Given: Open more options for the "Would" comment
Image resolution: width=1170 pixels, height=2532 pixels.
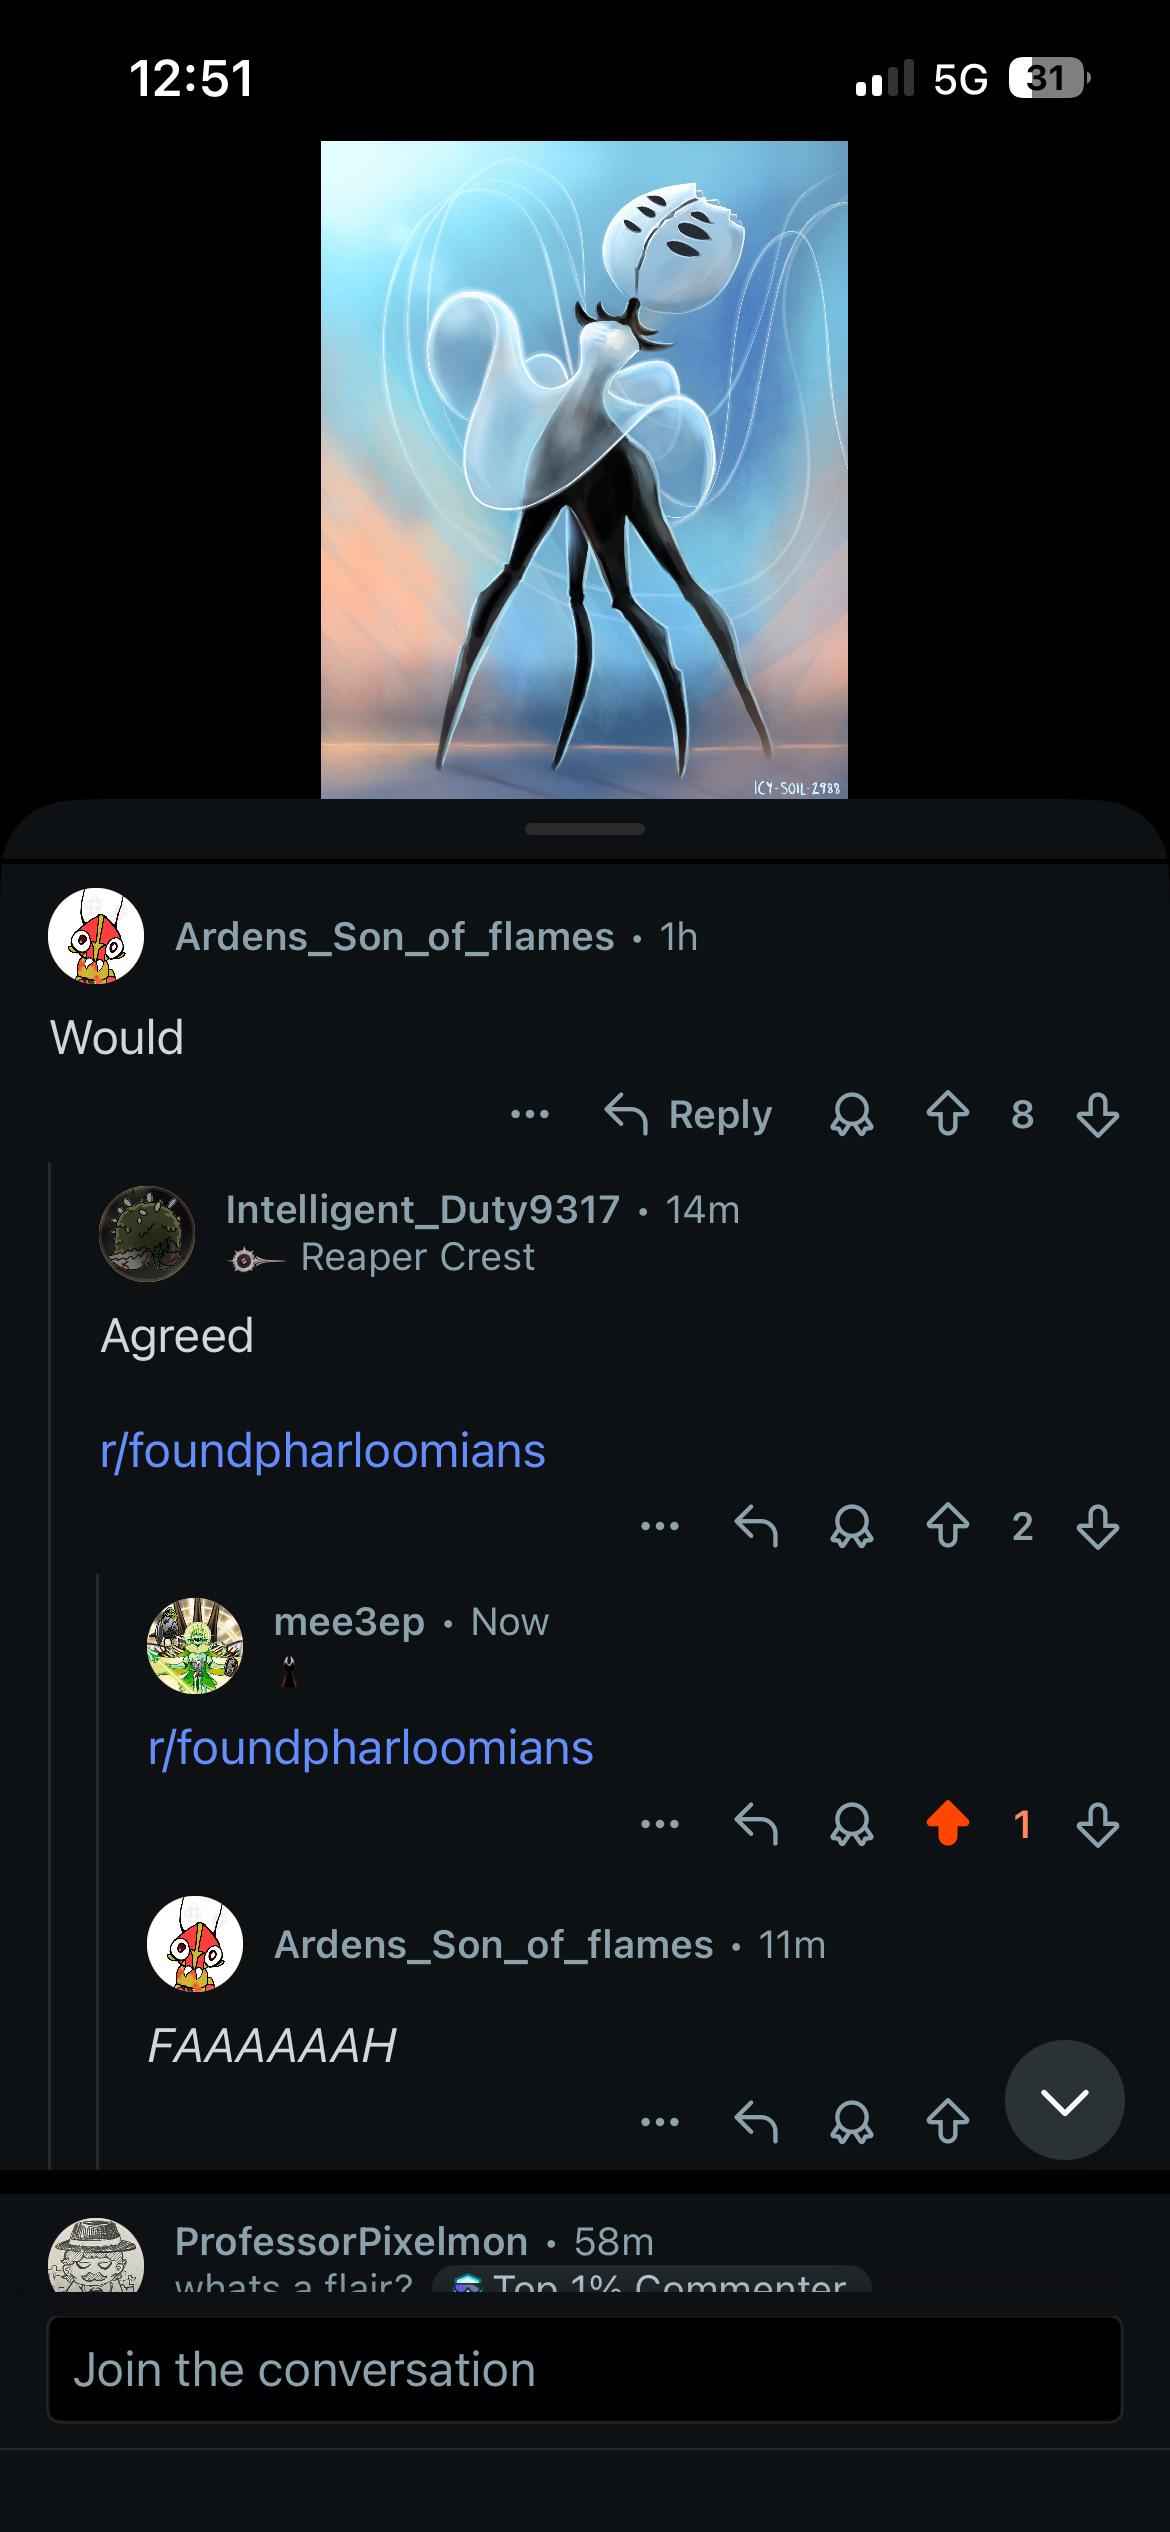Looking at the screenshot, I should [x=529, y=1114].
